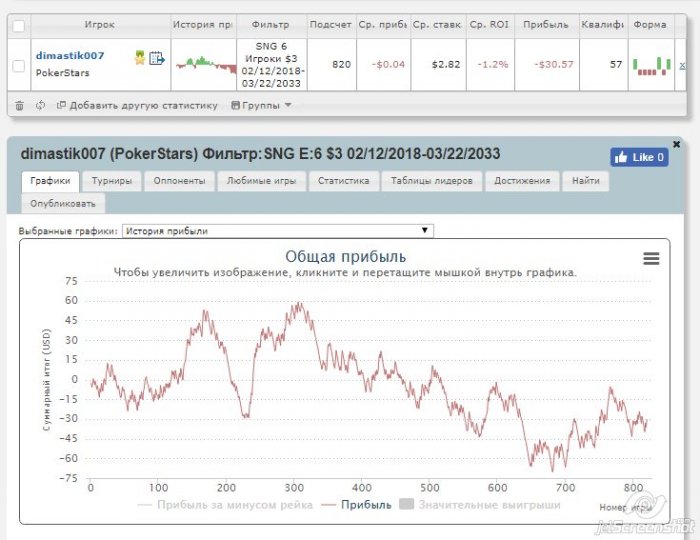Sort by the История column header

pos(204,25)
